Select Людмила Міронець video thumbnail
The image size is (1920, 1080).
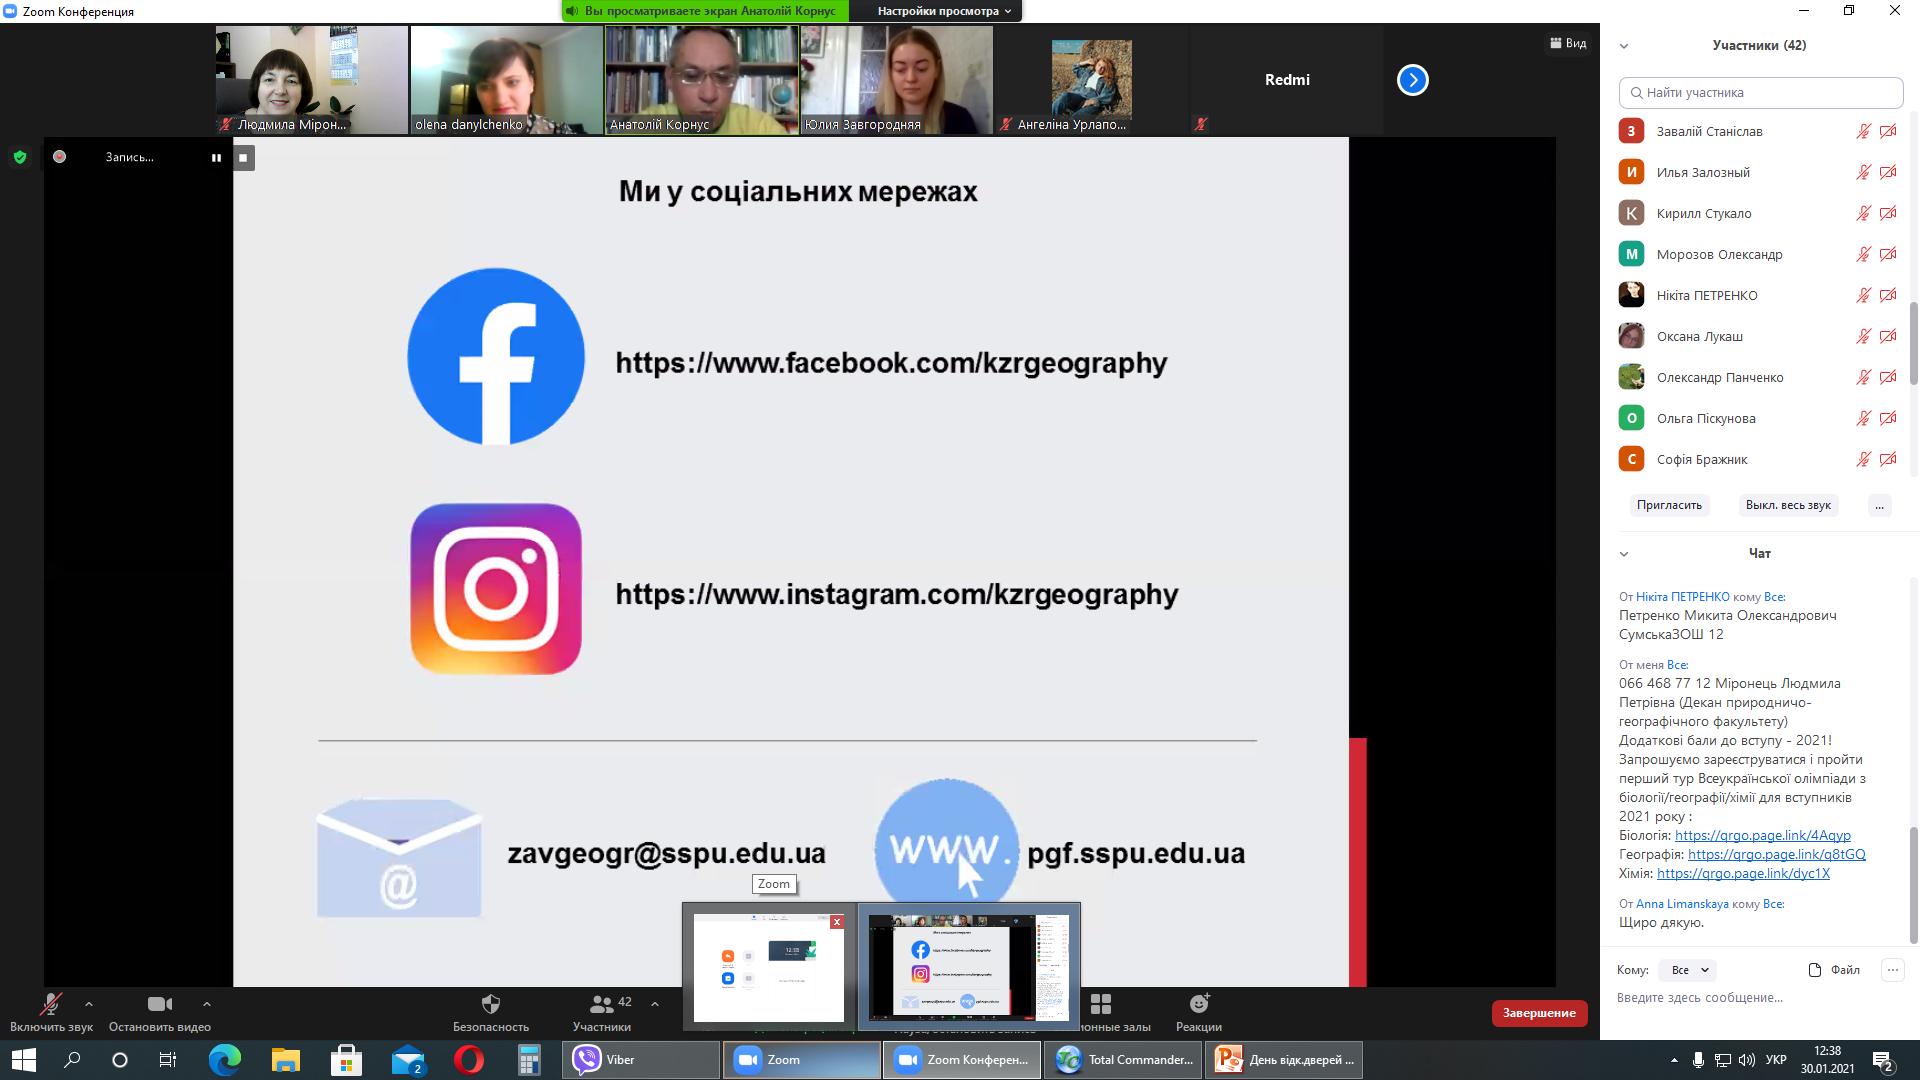pos(312,80)
